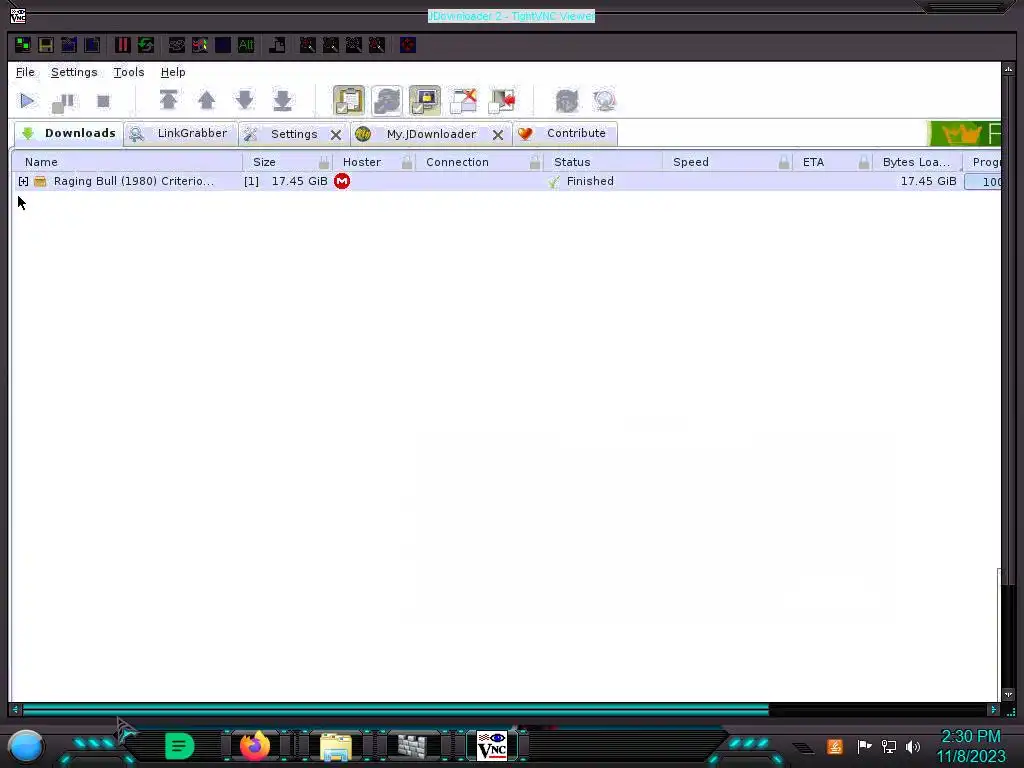Click the grayed reconnect now icon
This screenshot has height=768, width=1024.
pyautogui.click(x=567, y=101)
